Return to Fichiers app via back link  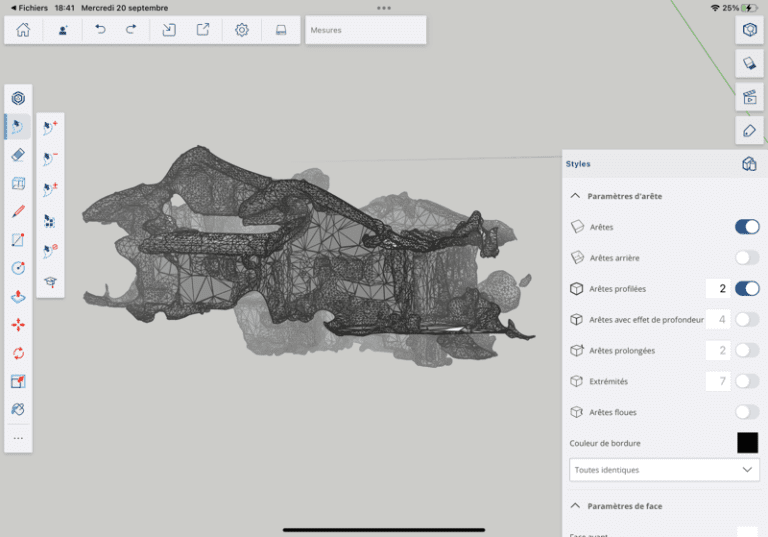pyautogui.click(x=27, y=7)
